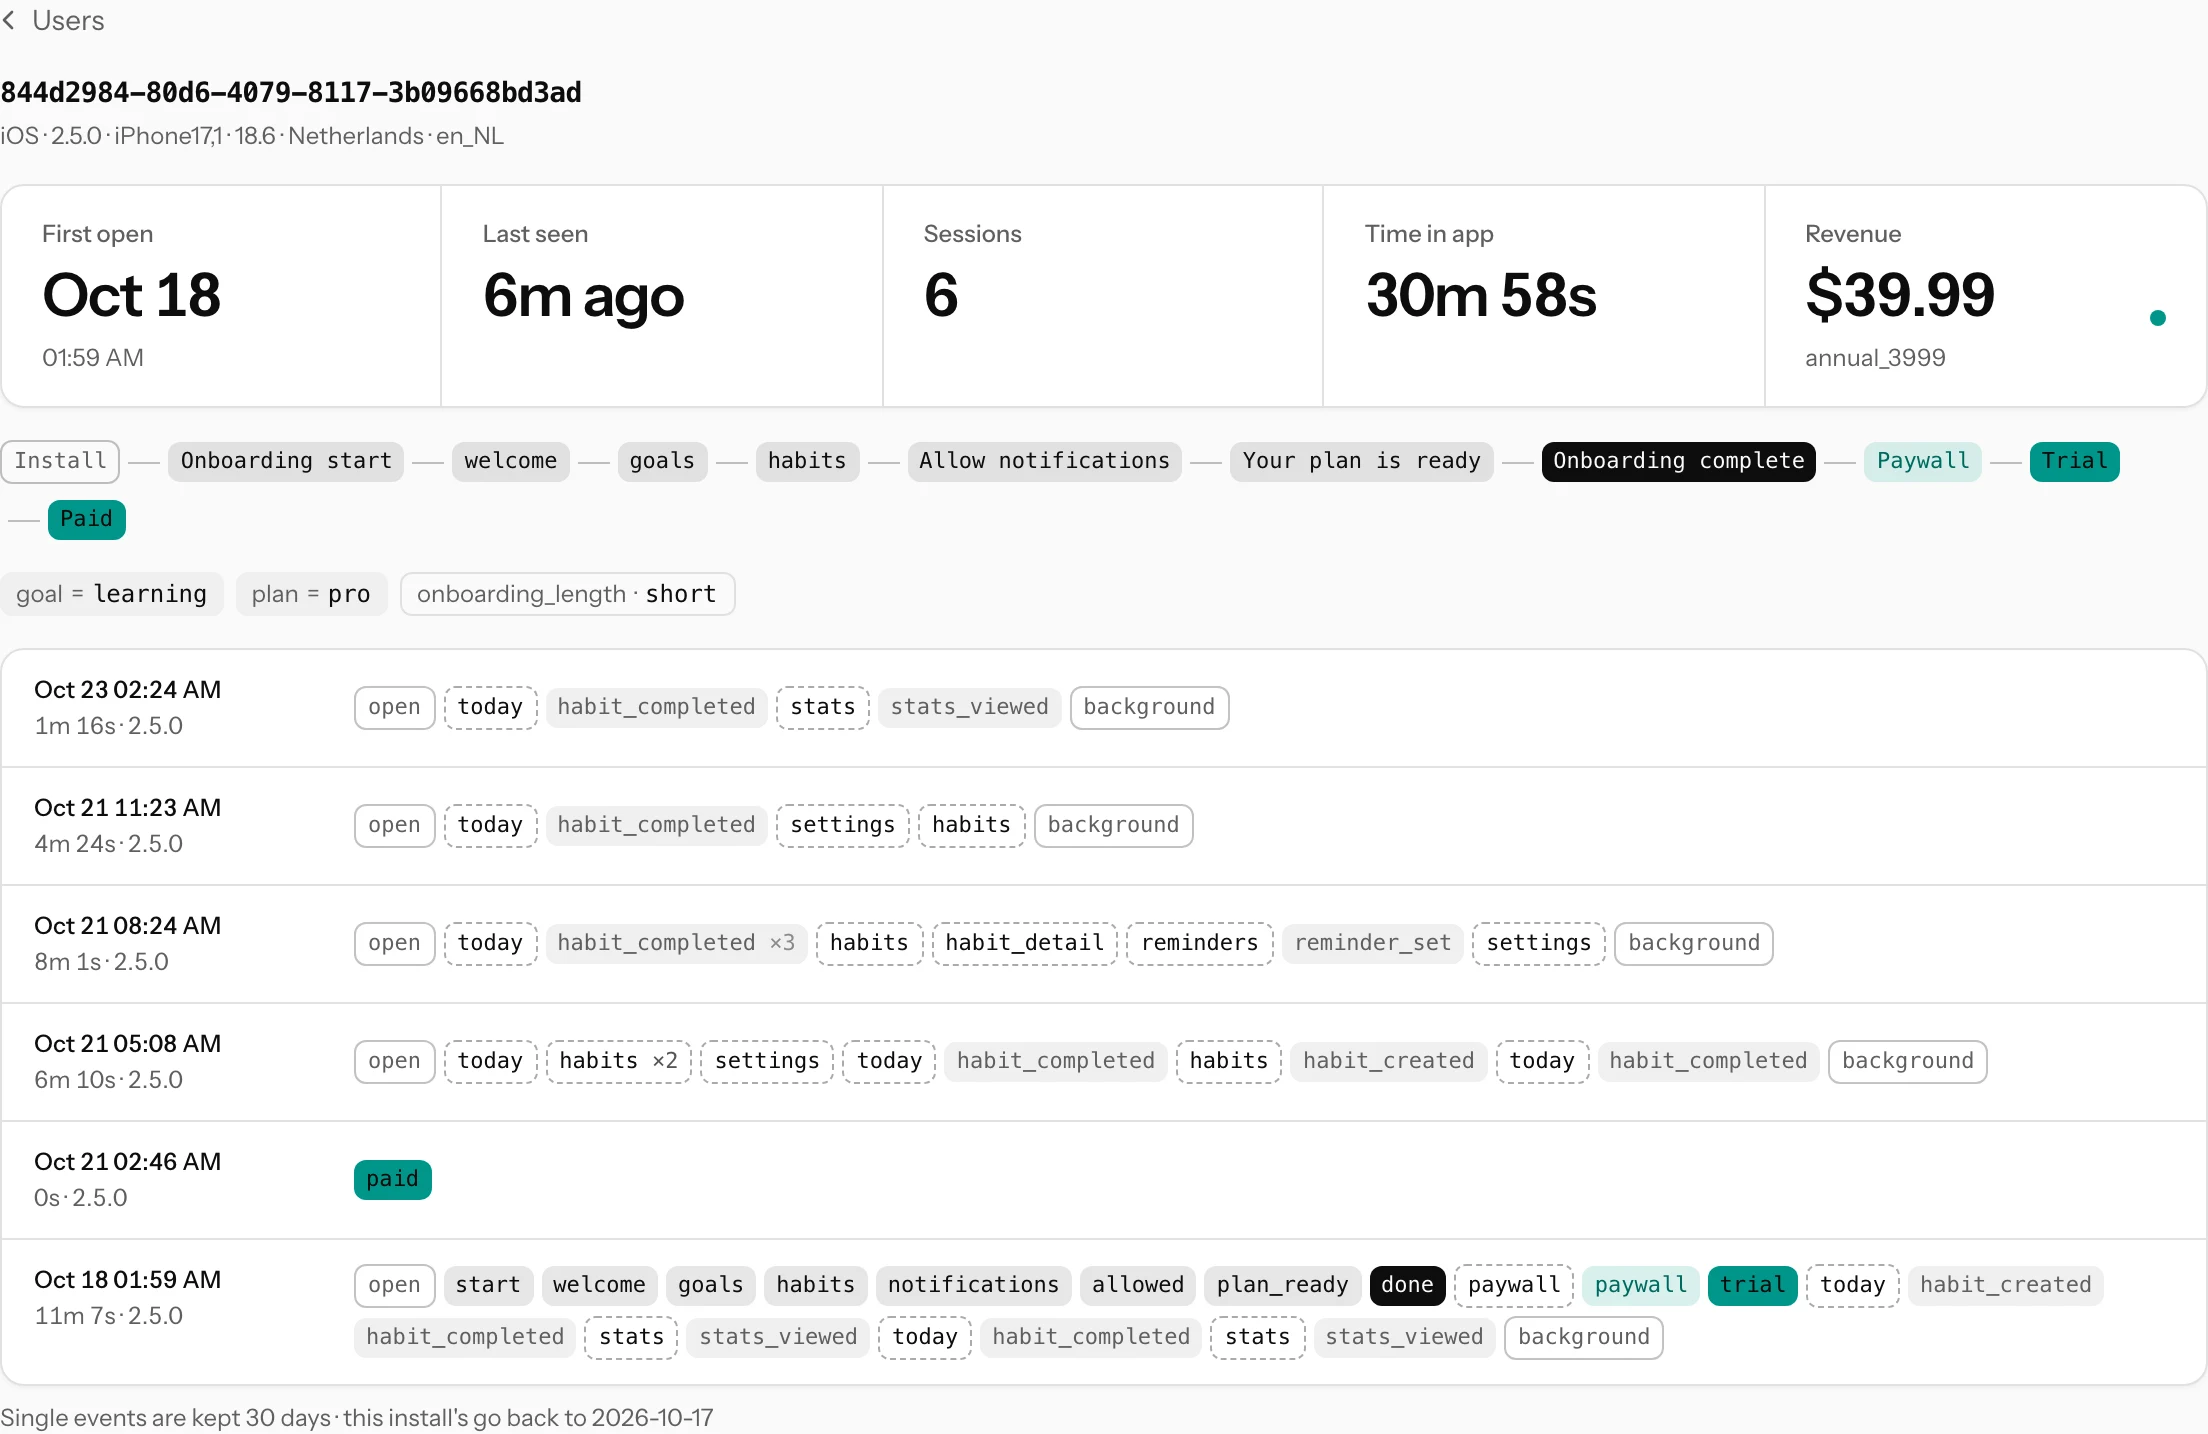Viewport: 2208px width, 1434px height.
Task: Click habit_completed in the Oct 23 session
Action: (x=656, y=708)
